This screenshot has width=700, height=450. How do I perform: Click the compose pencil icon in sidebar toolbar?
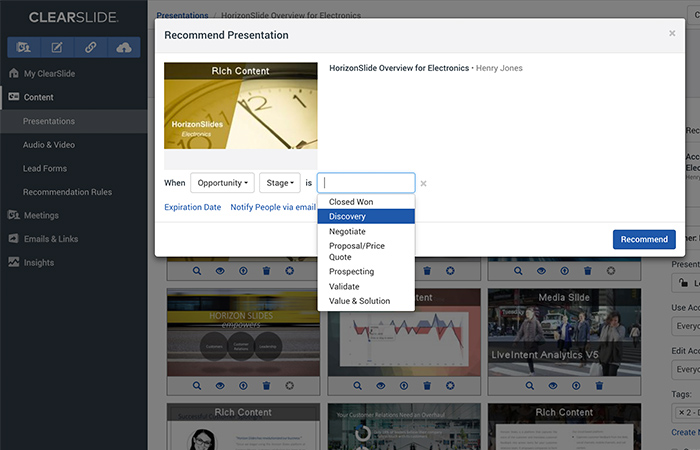tap(57, 47)
